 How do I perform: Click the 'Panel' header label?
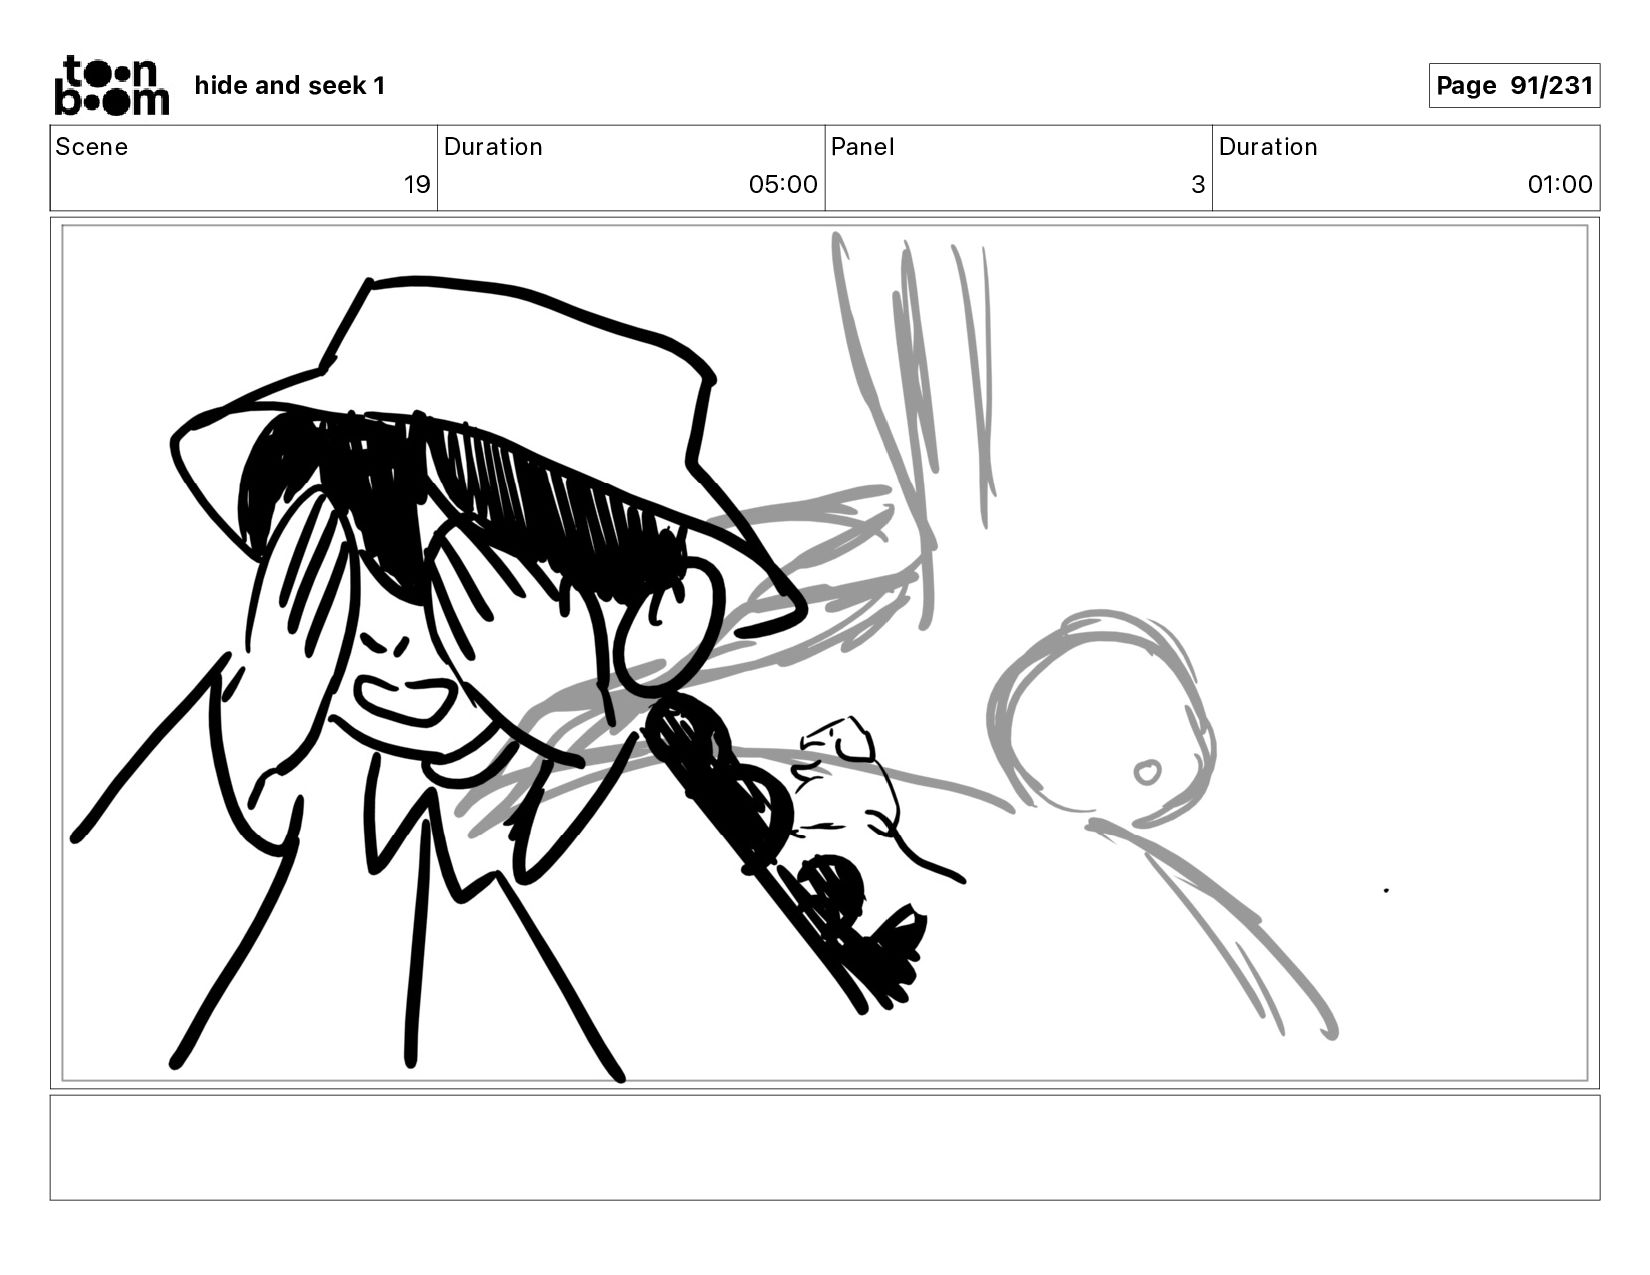[862, 147]
